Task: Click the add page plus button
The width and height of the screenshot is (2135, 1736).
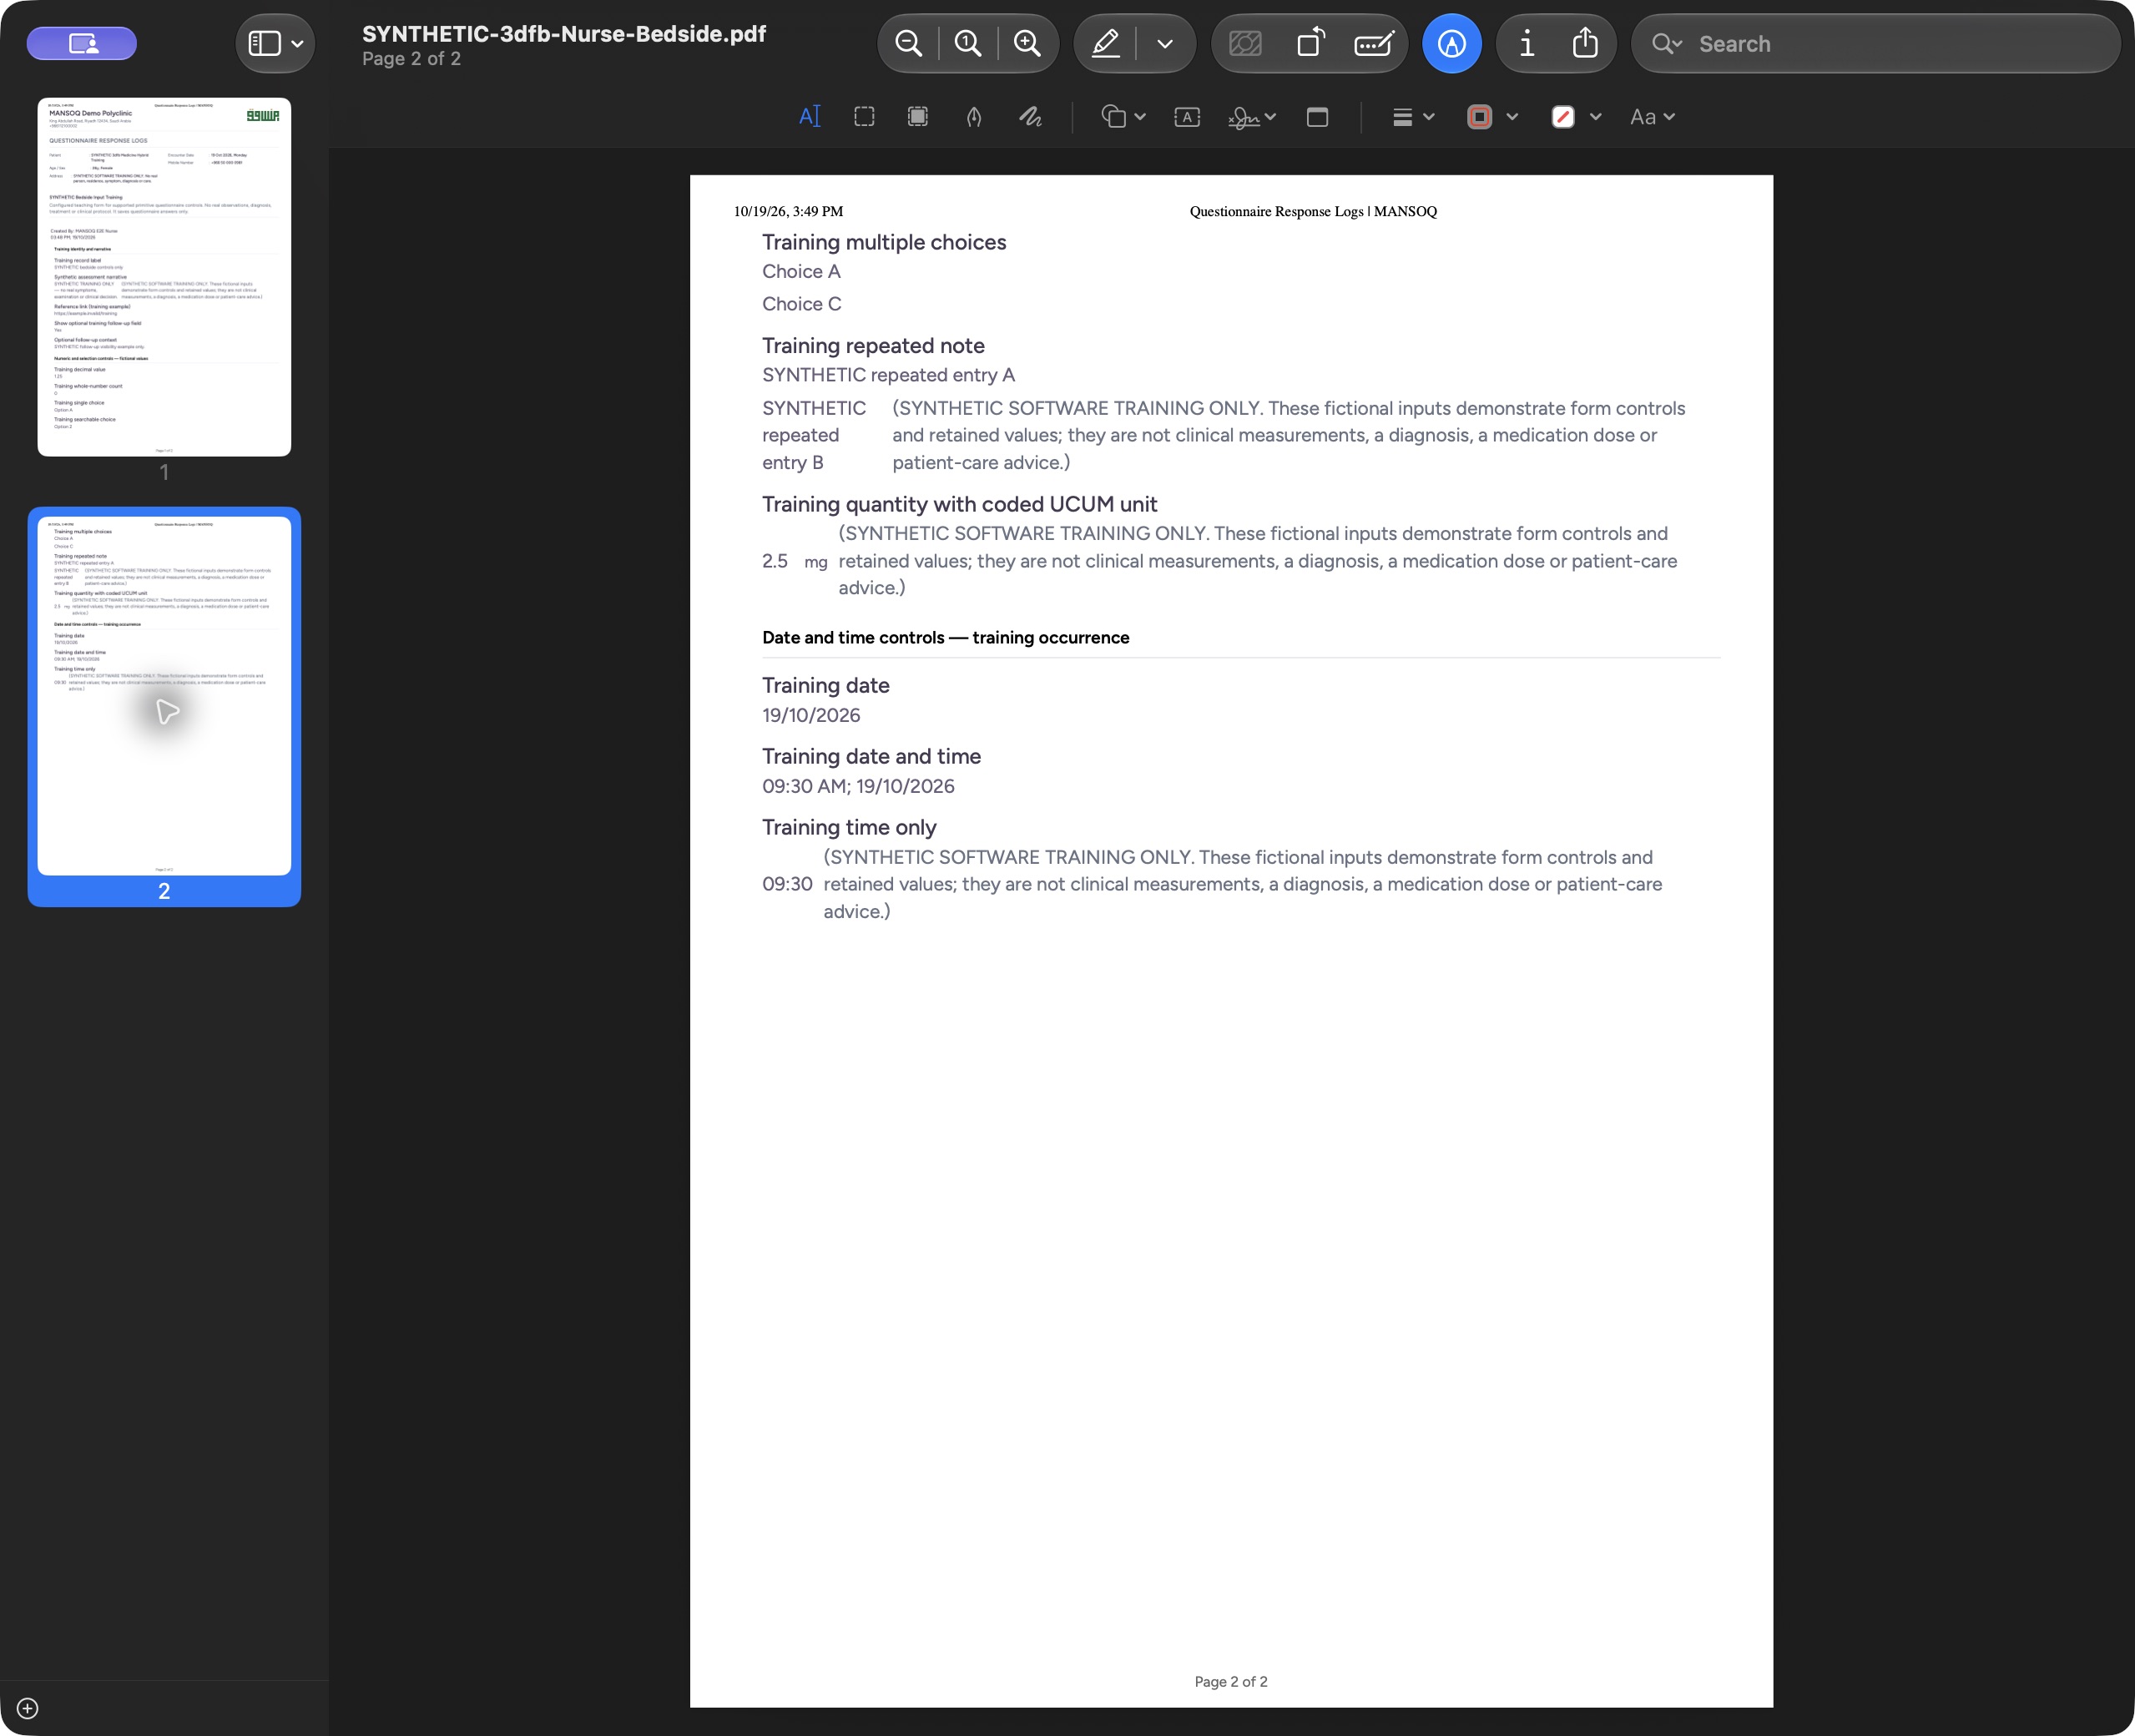Action: [28, 1708]
